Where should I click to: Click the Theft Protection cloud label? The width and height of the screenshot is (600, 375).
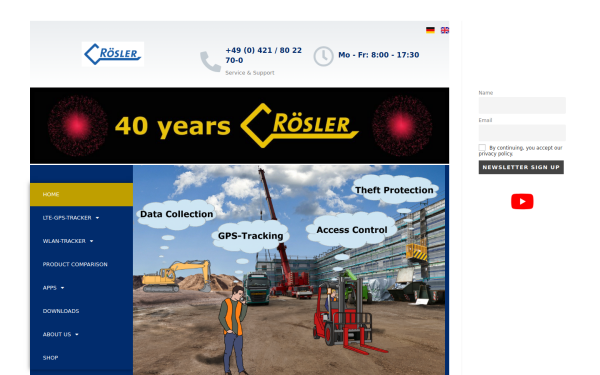[x=394, y=190]
